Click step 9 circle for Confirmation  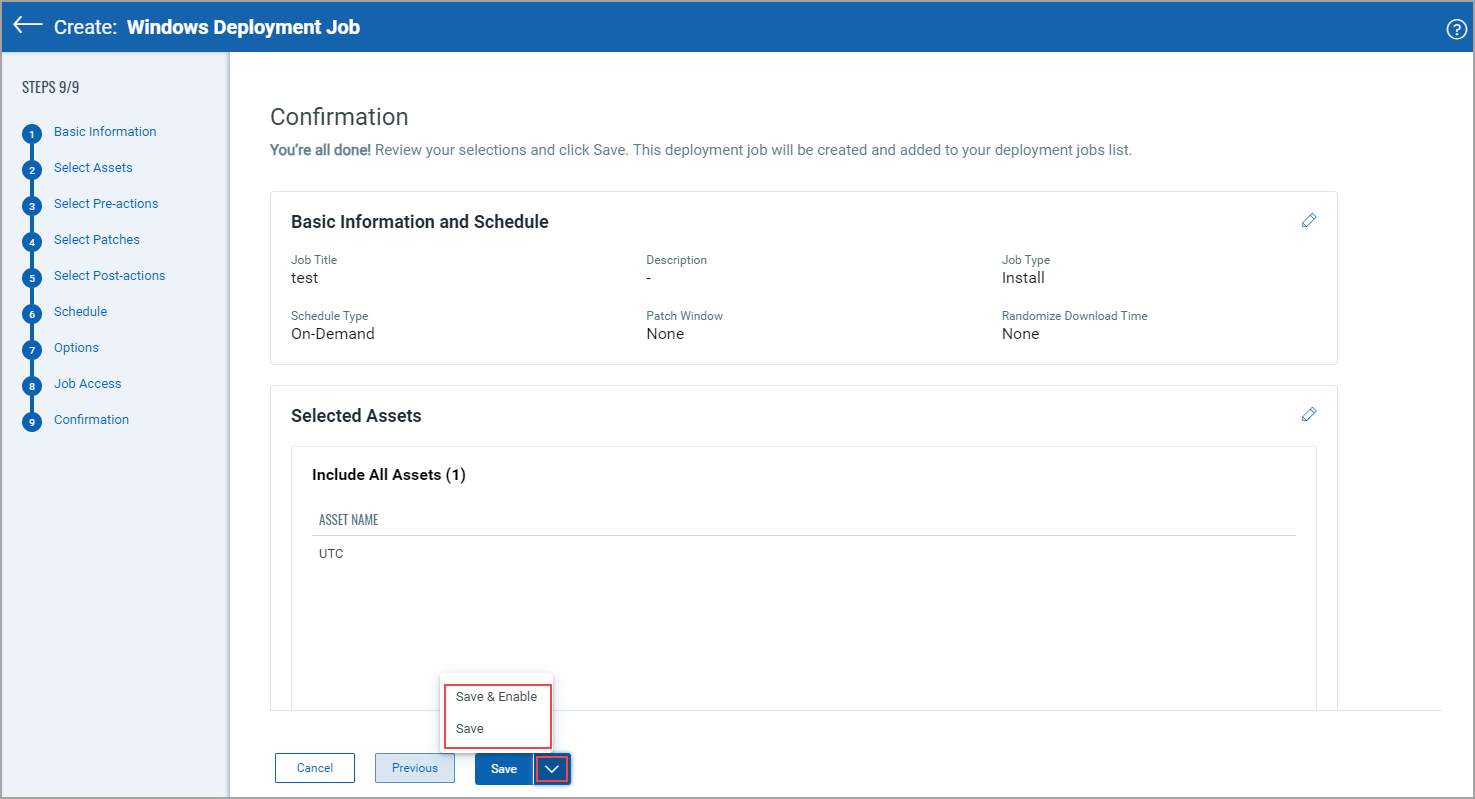click(x=32, y=422)
